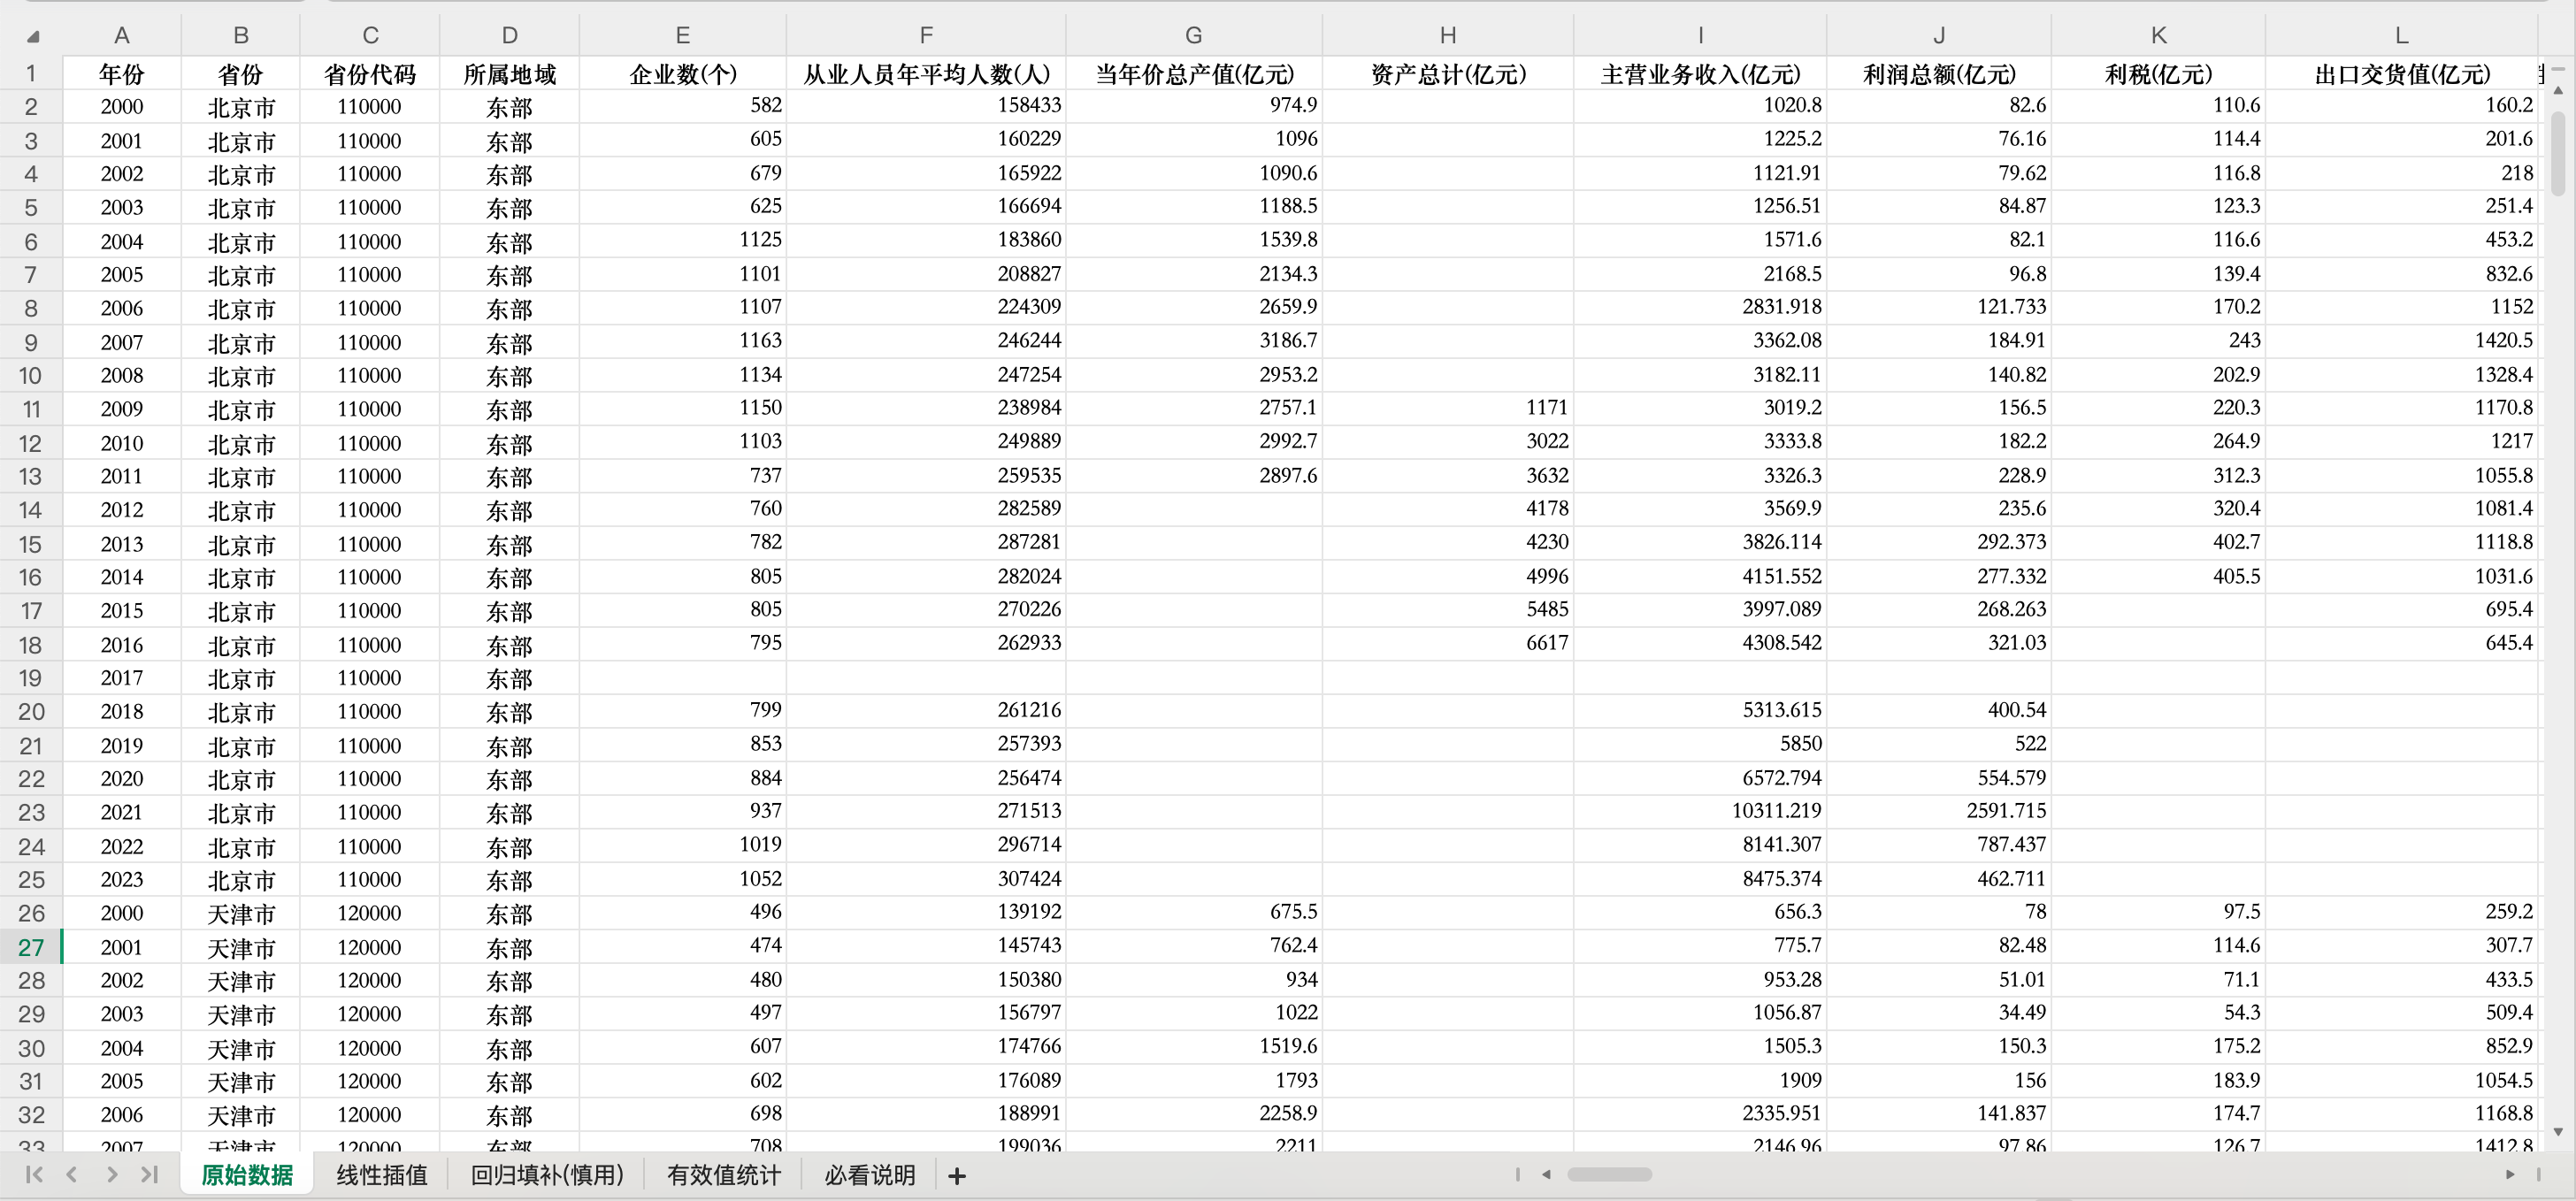2576x1201 pixels.
Task: Click the next sheet arrow
Action: [112, 1174]
